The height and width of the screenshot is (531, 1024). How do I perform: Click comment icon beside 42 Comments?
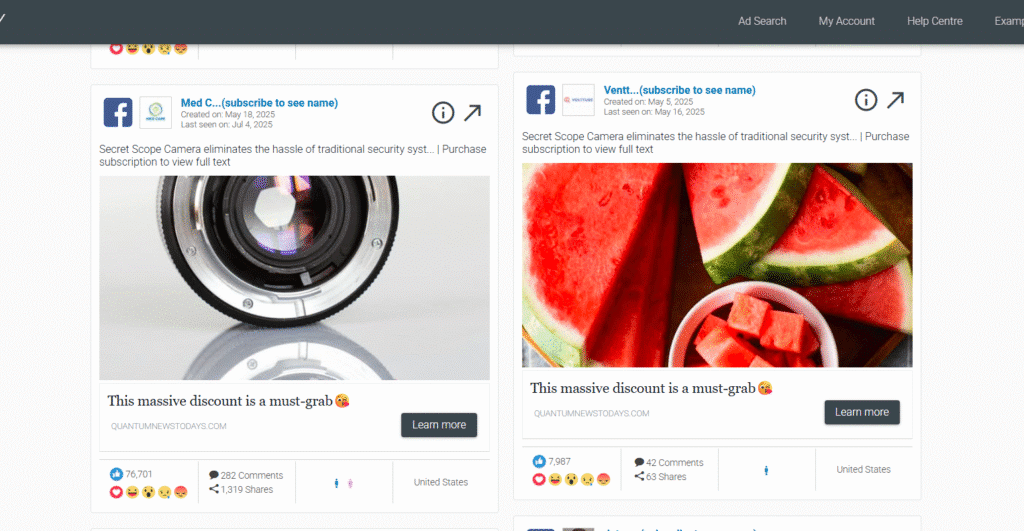click(x=639, y=462)
